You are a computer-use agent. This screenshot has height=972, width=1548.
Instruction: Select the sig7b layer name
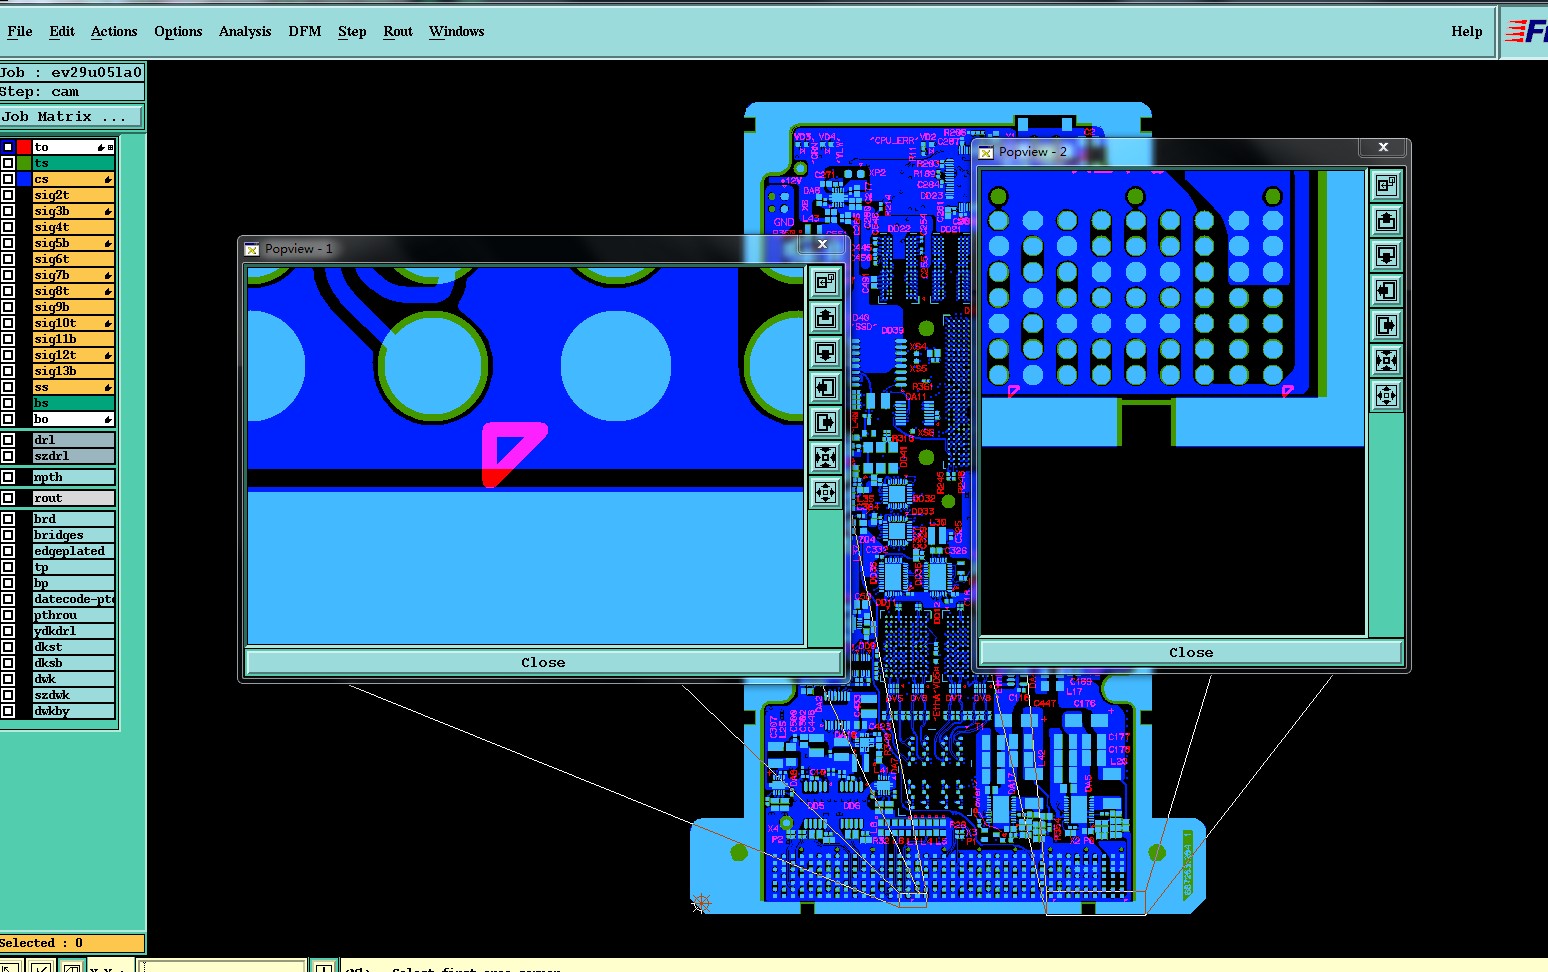(74, 275)
